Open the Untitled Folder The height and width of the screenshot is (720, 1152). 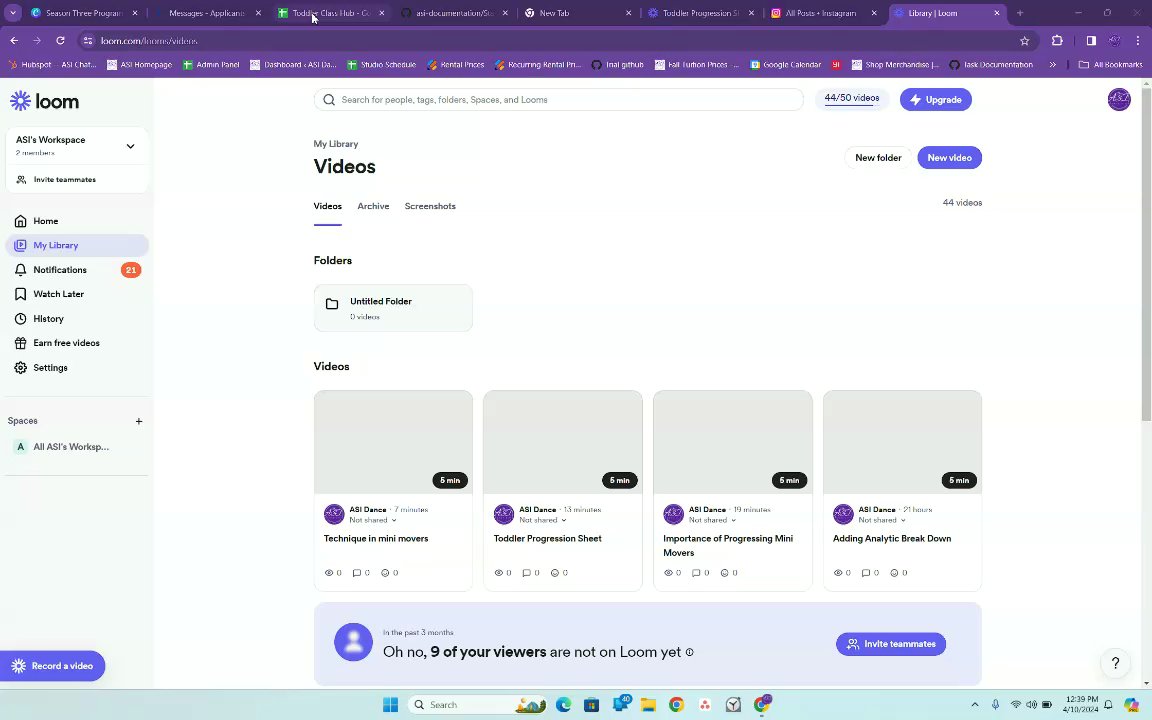(393, 308)
